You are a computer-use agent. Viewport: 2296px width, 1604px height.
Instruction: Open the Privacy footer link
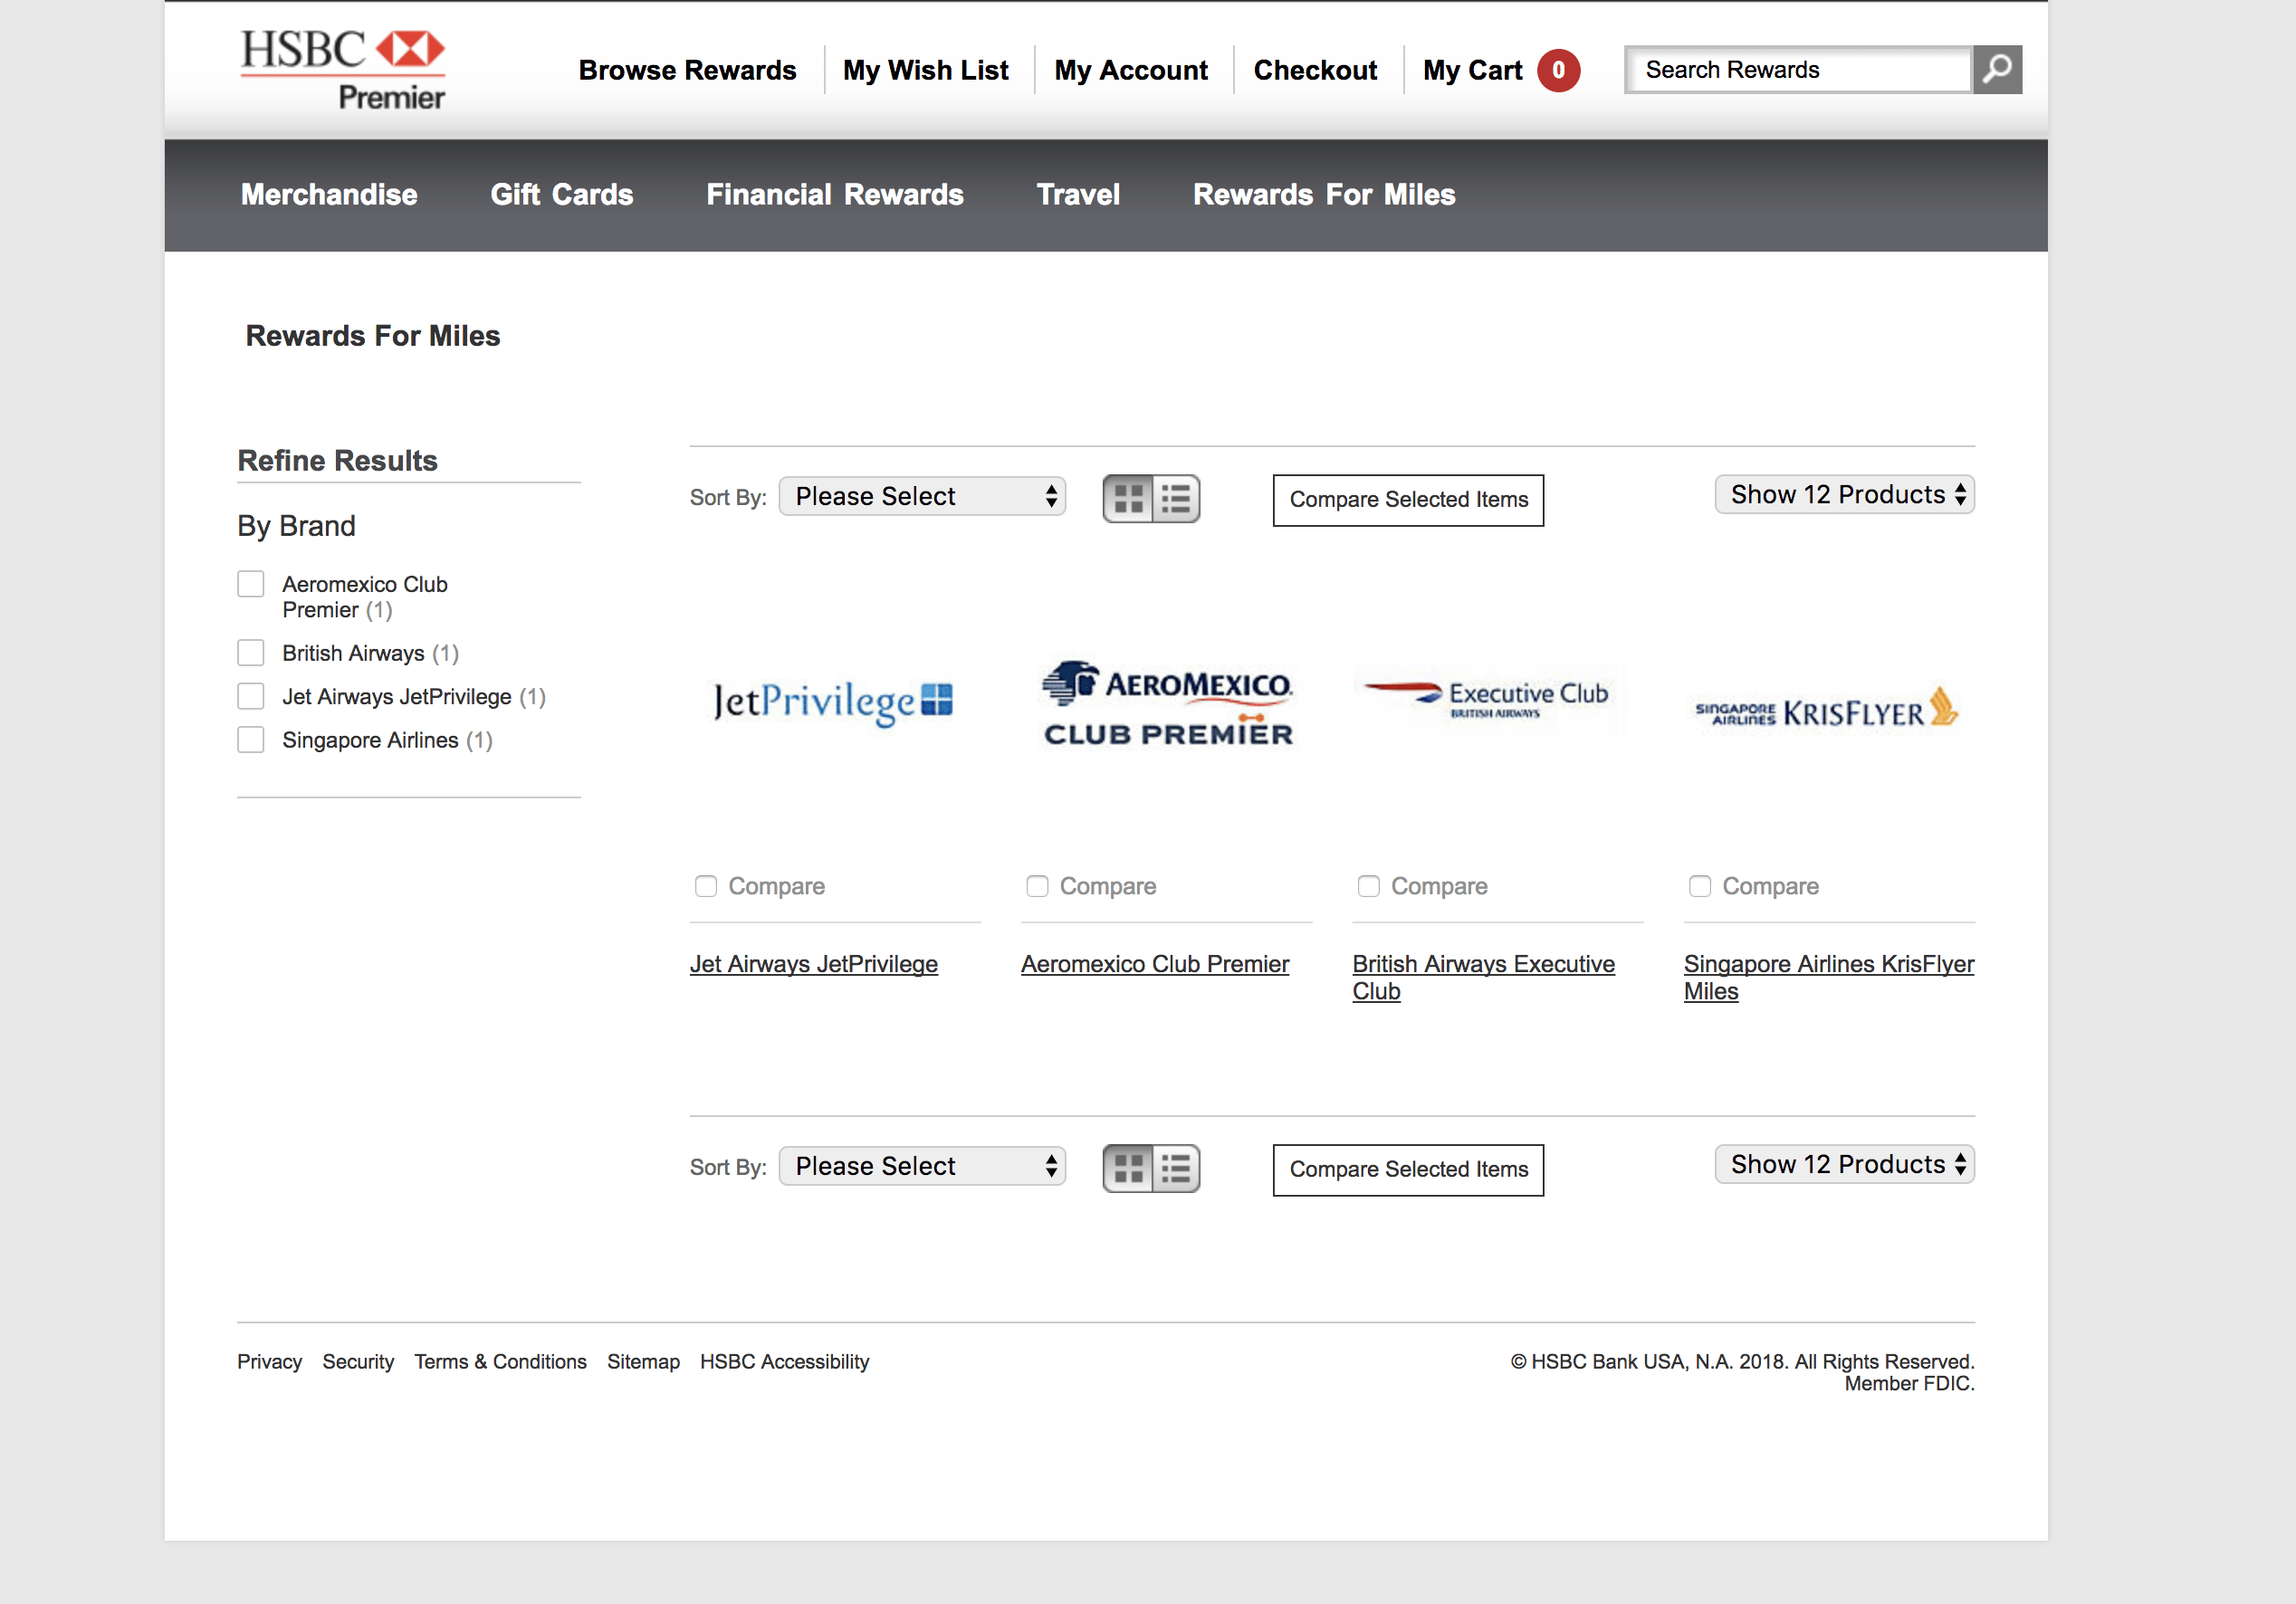(269, 1362)
